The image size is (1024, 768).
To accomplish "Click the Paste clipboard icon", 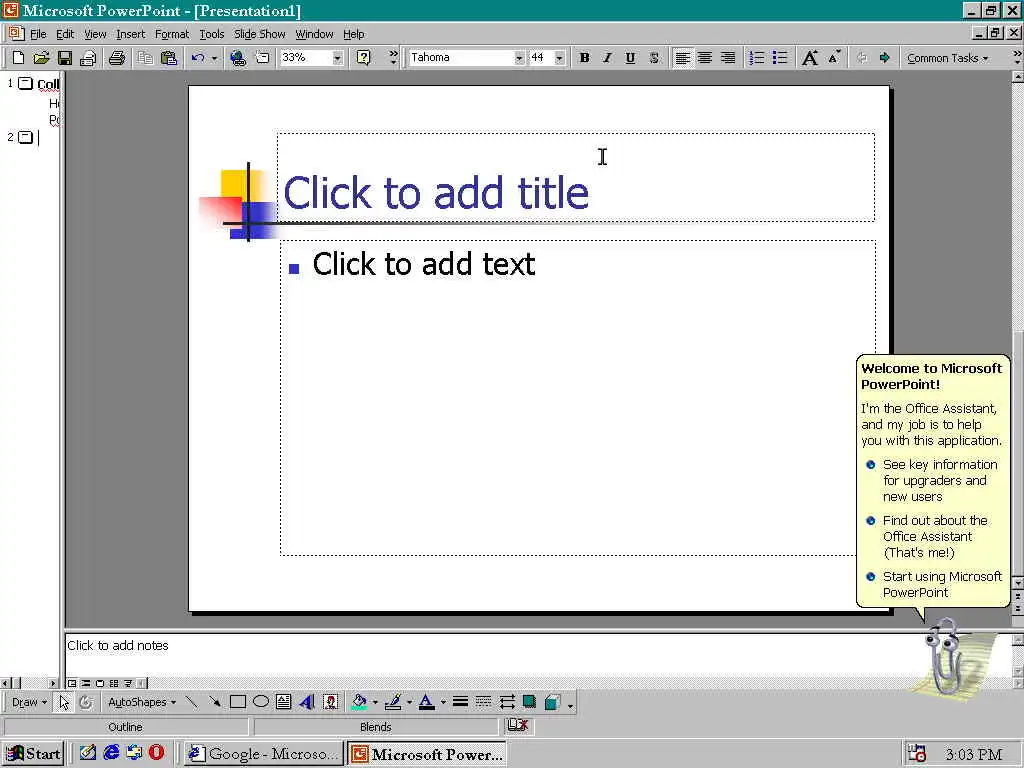I will (x=168, y=58).
